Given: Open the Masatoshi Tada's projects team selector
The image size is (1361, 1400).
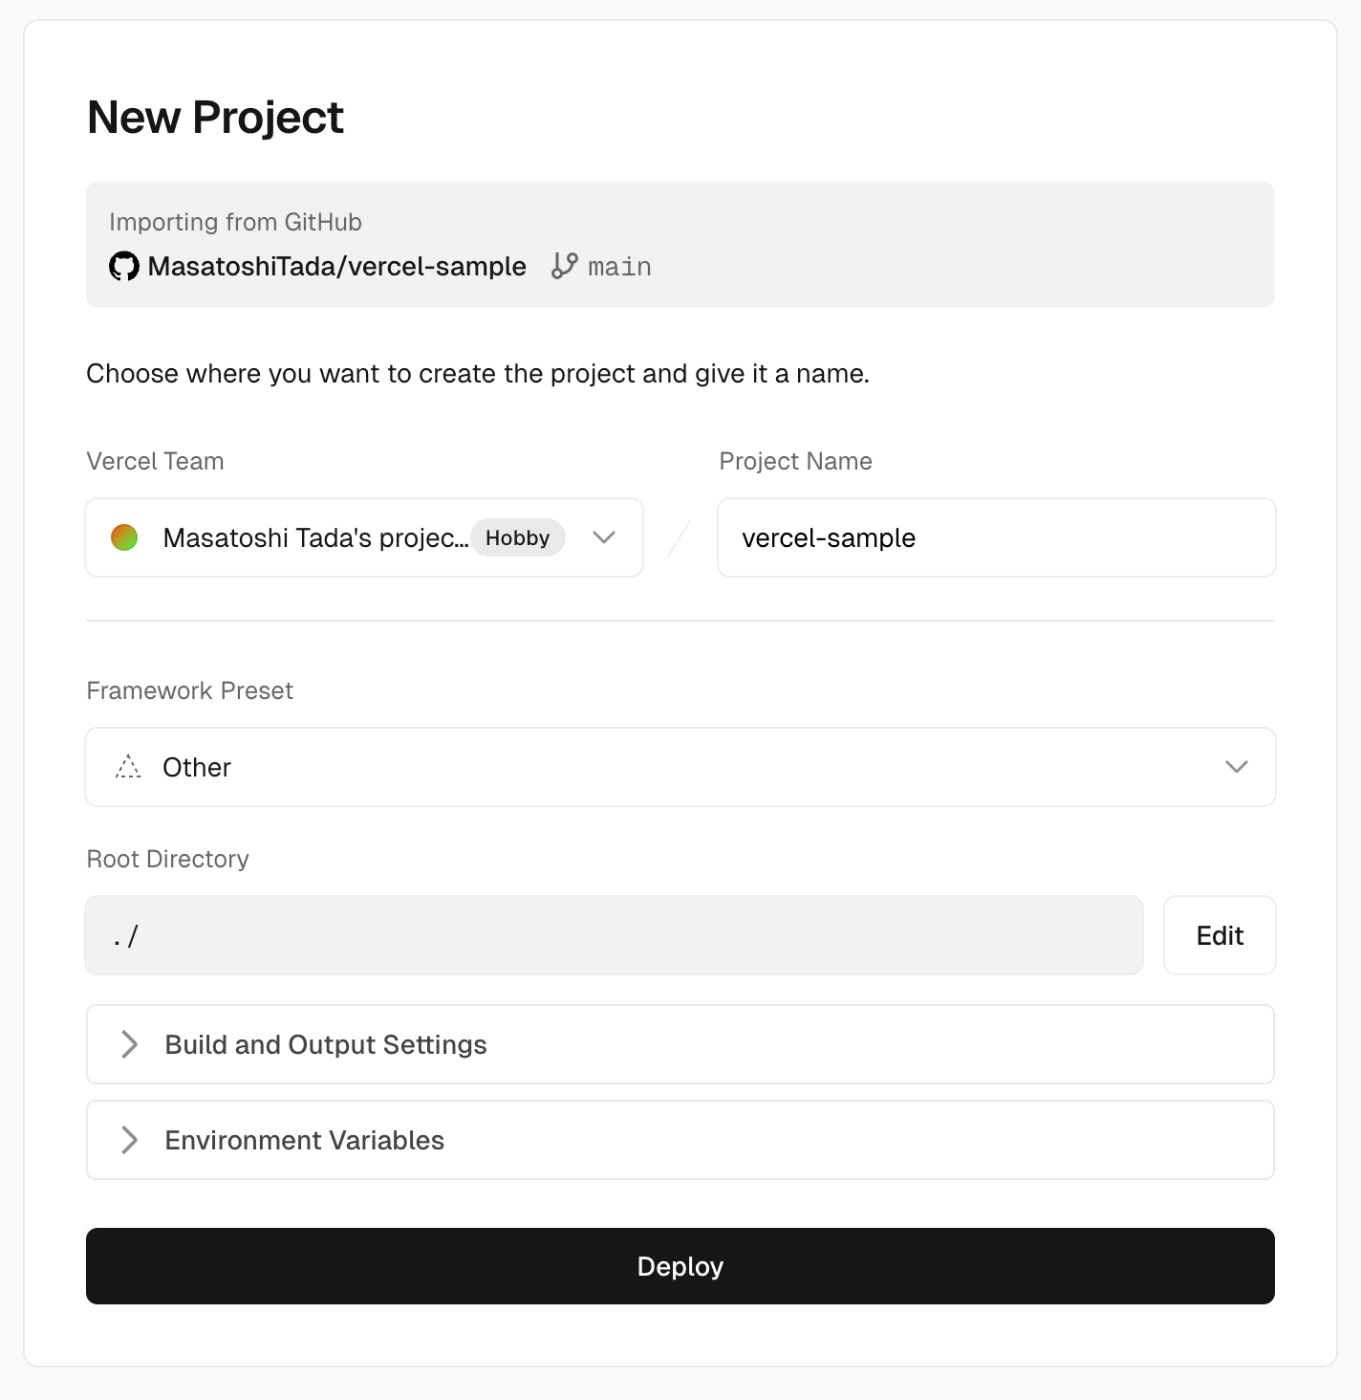Looking at the screenshot, I should tap(315, 538).
